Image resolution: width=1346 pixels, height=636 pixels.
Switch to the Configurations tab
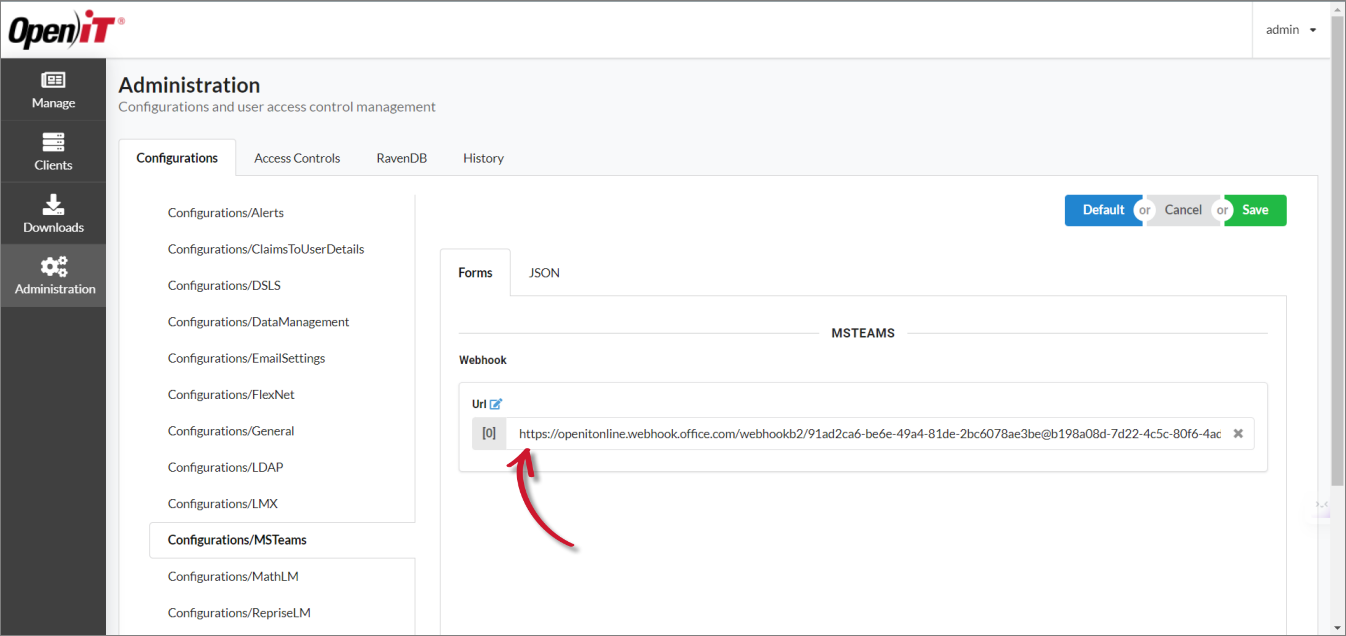177,158
